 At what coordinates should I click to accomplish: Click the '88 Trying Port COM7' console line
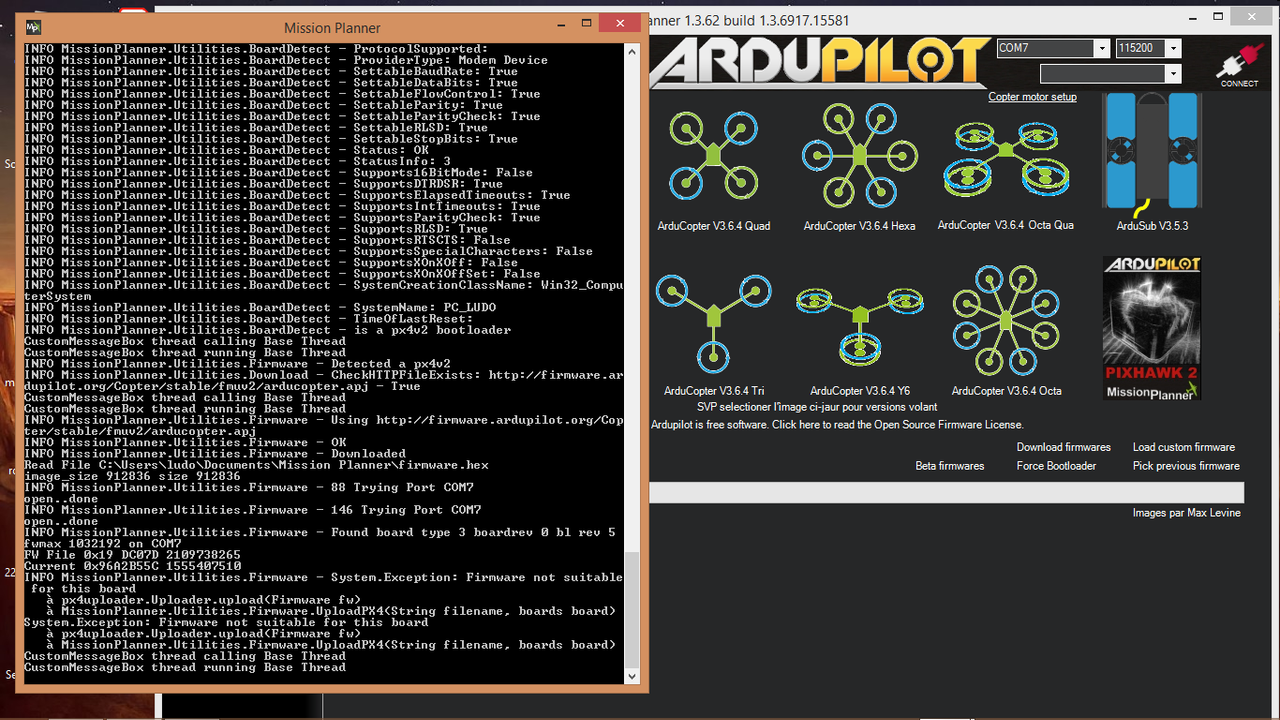[x=249, y=488]
